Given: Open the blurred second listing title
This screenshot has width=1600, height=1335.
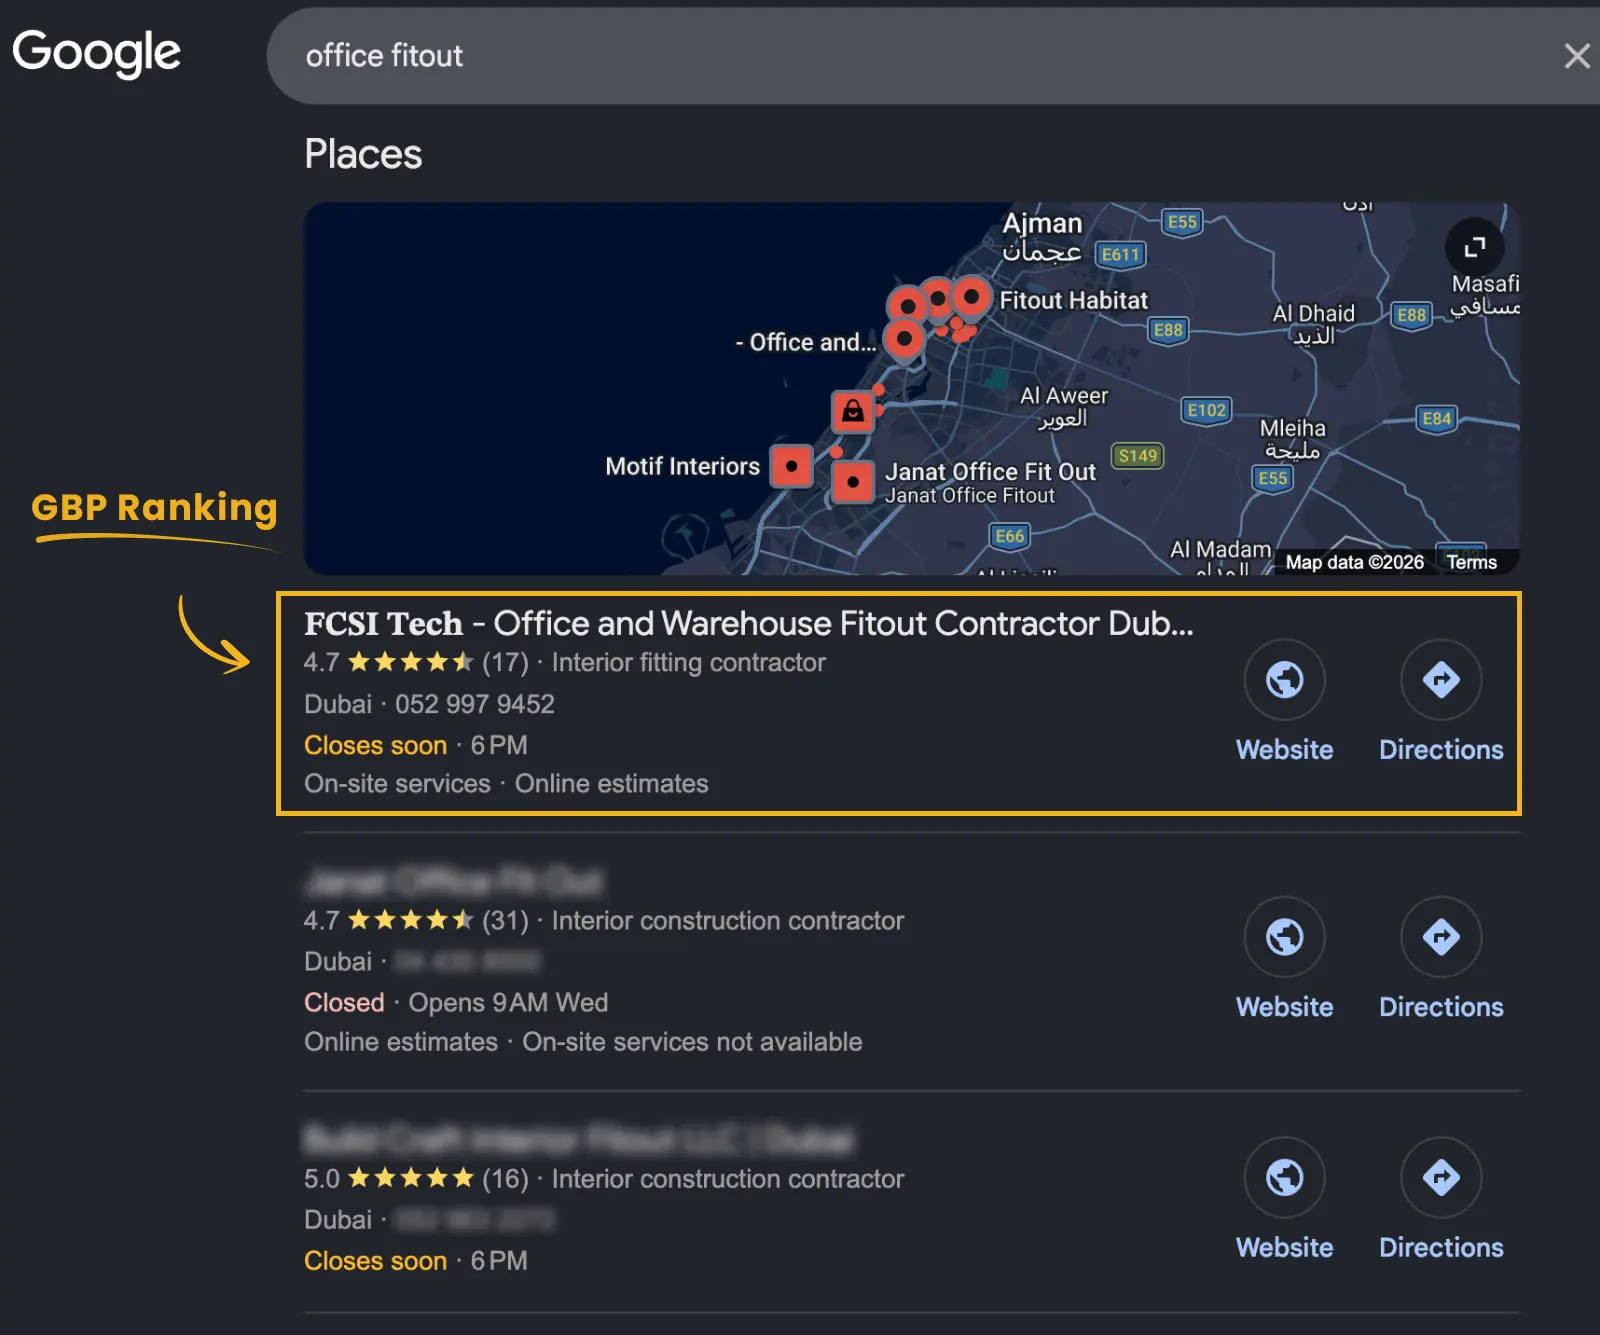Looking at the screenshot, I should 454,882.
